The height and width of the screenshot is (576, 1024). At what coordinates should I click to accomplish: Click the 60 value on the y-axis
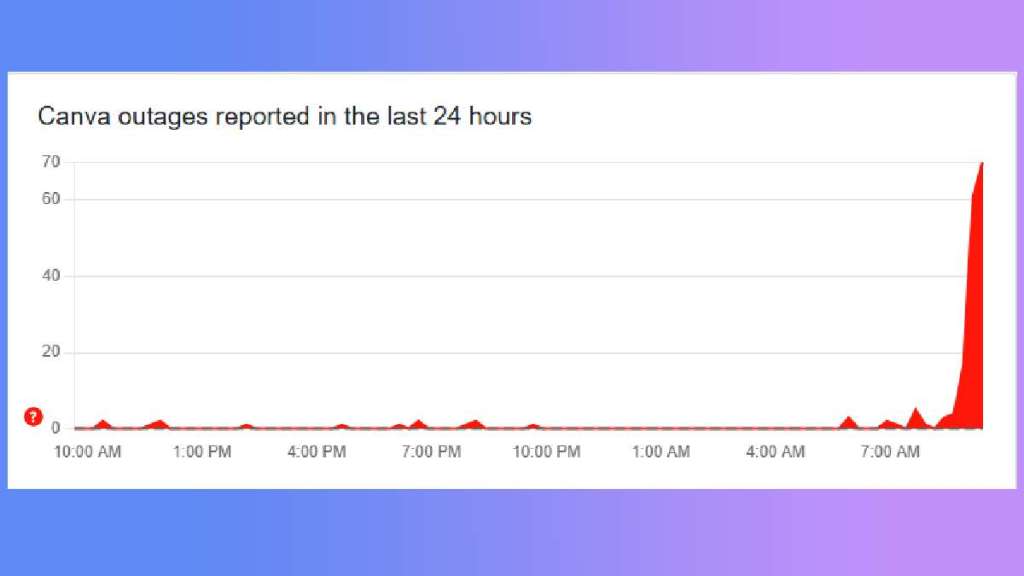pyautogui.click(x=51, y=199)
